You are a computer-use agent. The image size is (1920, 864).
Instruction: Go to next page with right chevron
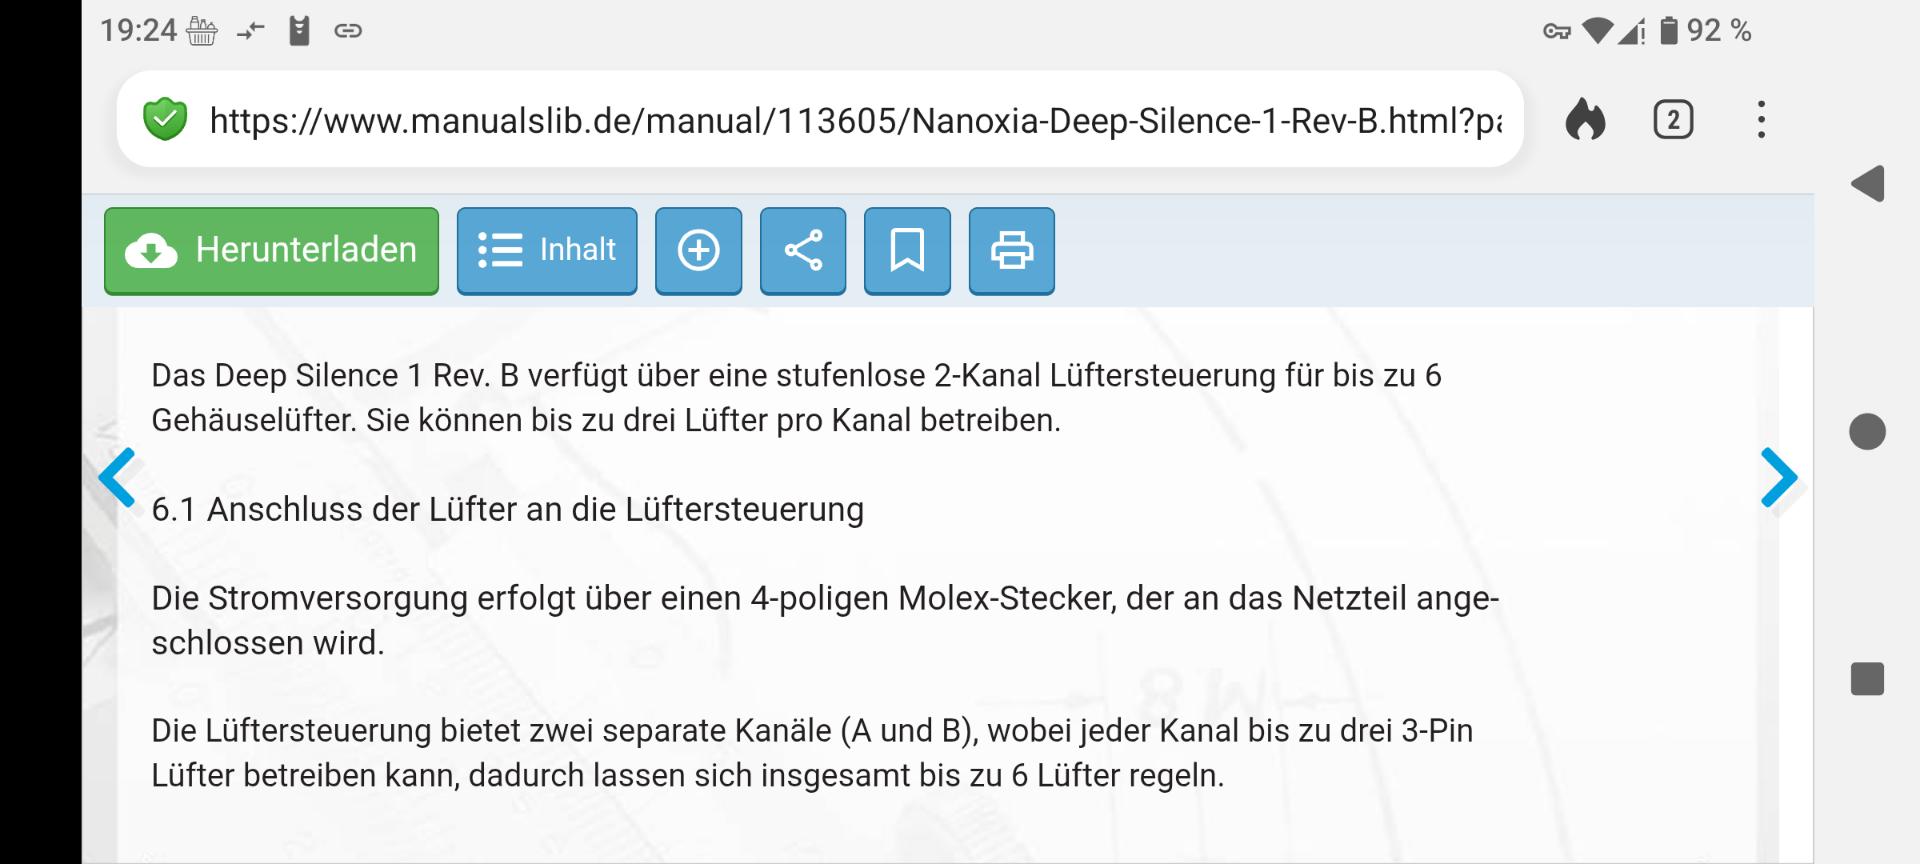(1779, 478)
